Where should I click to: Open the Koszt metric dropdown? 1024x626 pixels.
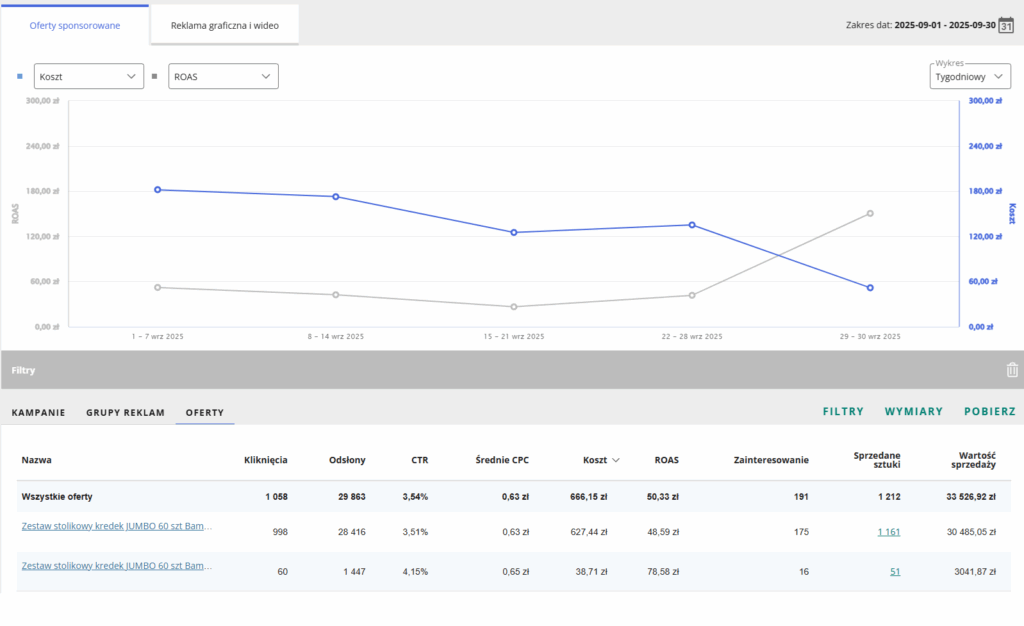coord(88,76)
